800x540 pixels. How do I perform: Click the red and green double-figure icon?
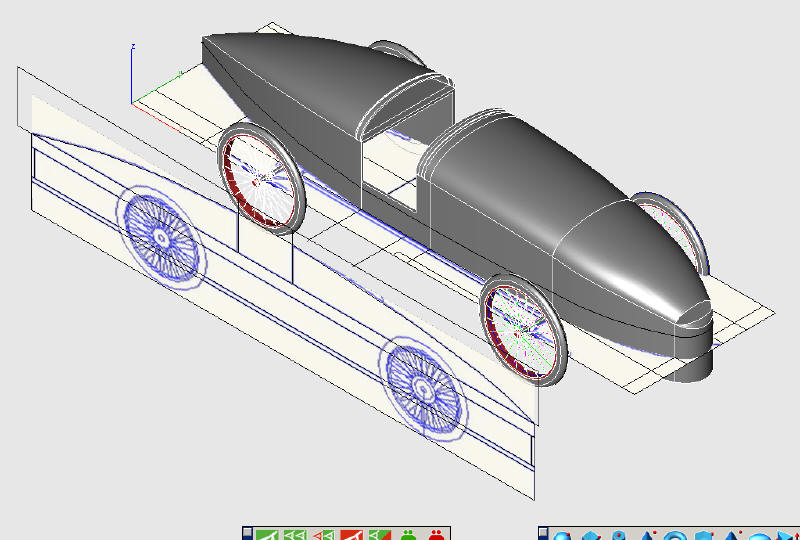(322, 535)
